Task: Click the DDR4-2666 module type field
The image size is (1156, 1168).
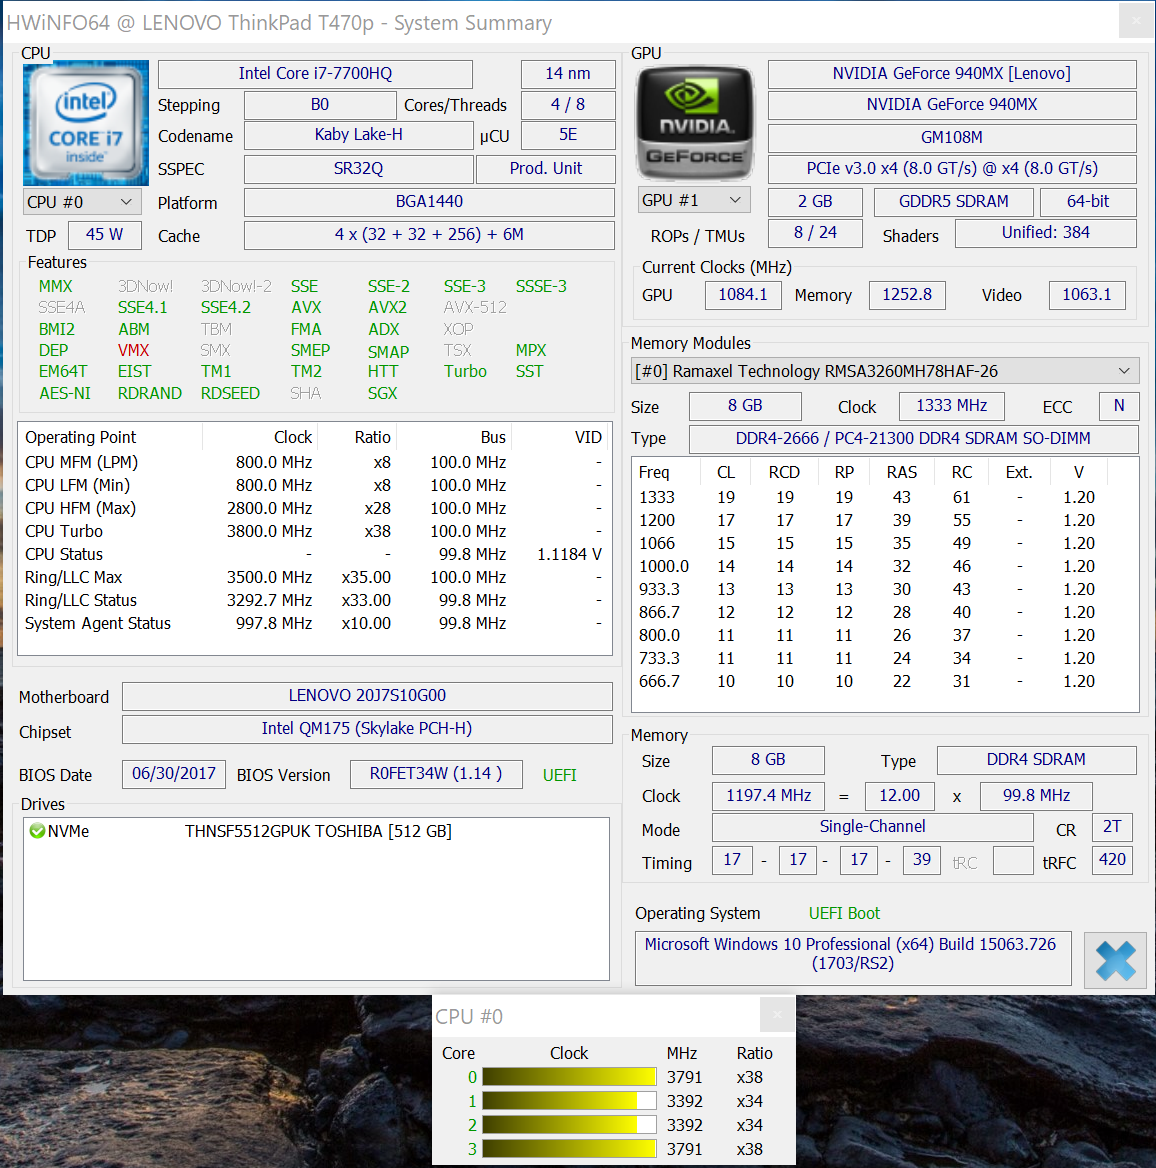Action: pyautogui.click(x=913, y=439)
